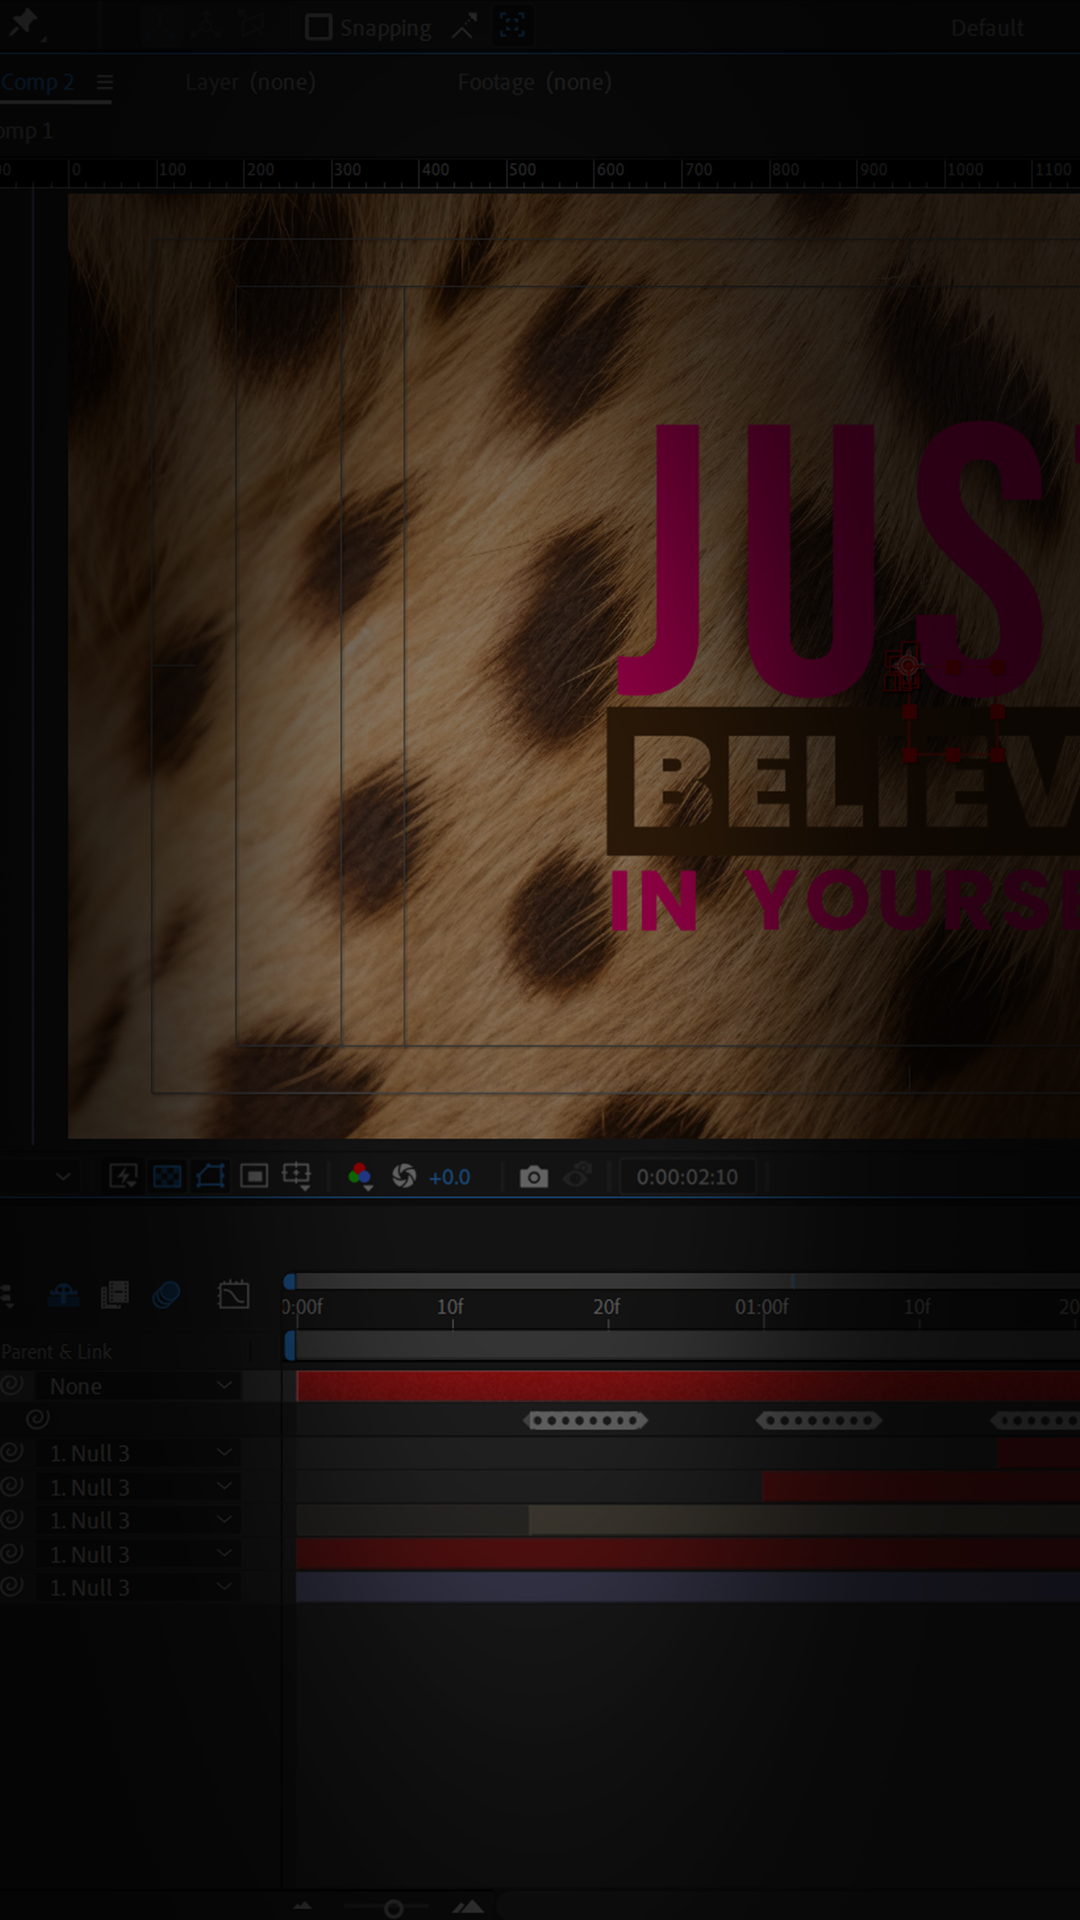The height and width of the screenshot is (1920, 1080).
Task: Enable the Snapping checkbox
Action: [x=318, y=27]
